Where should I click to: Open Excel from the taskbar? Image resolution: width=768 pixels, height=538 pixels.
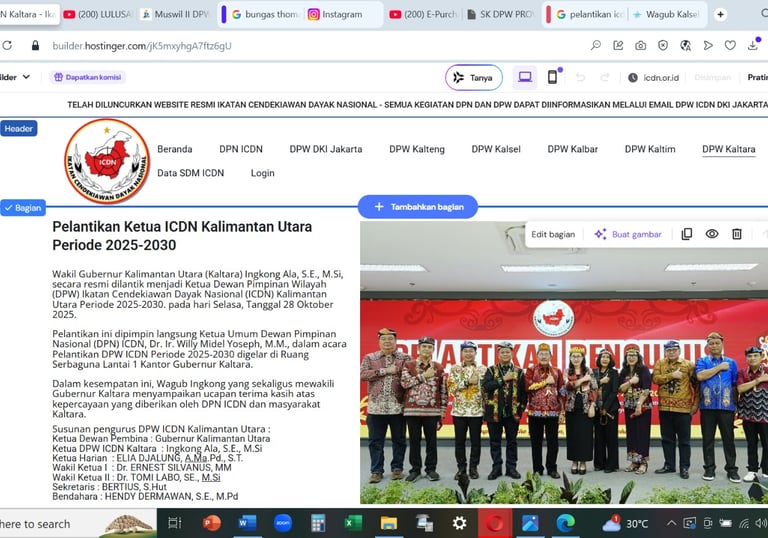353,523
